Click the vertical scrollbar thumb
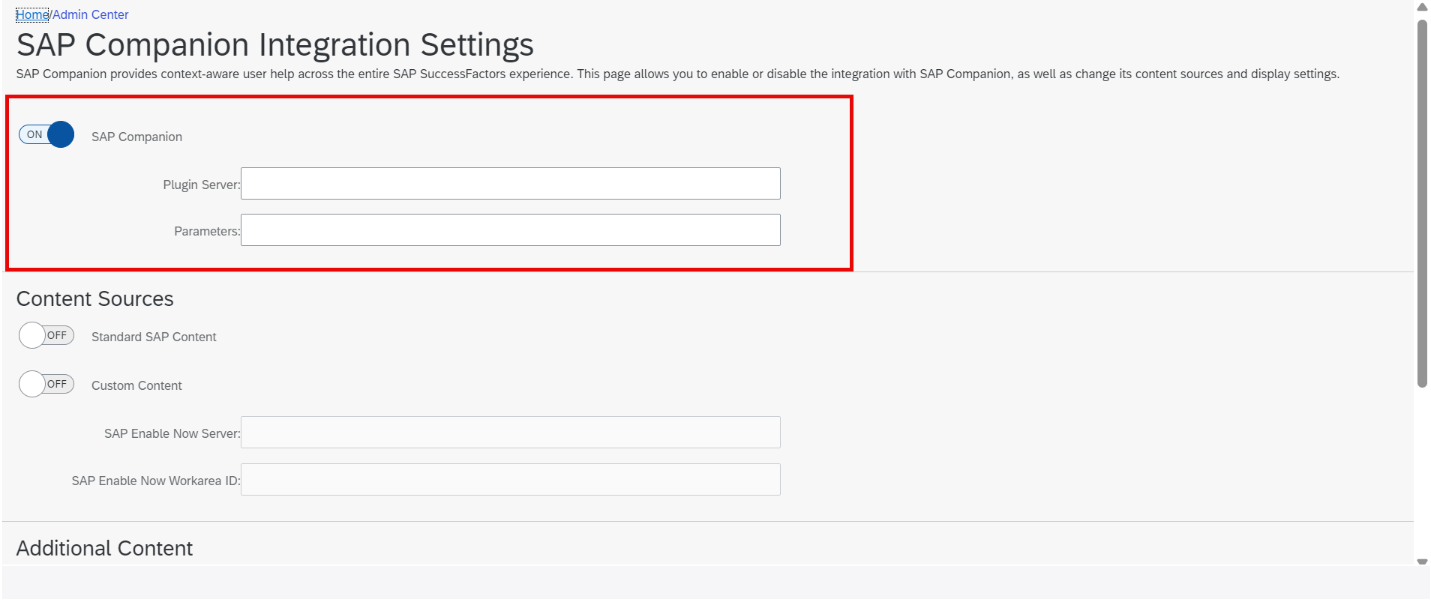Screen dimensions: 1431x601 point(1422,203)
